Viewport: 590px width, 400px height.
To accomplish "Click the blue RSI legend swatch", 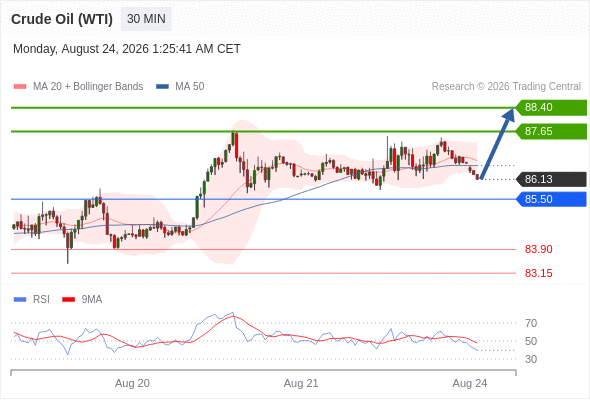I will click(x=20, y=300).
